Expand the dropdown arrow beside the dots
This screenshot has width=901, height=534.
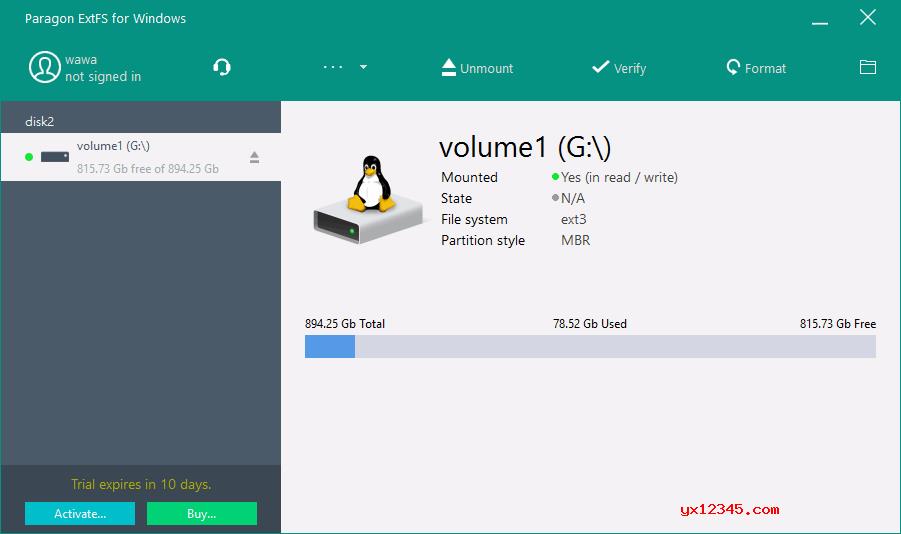[363, 67]
